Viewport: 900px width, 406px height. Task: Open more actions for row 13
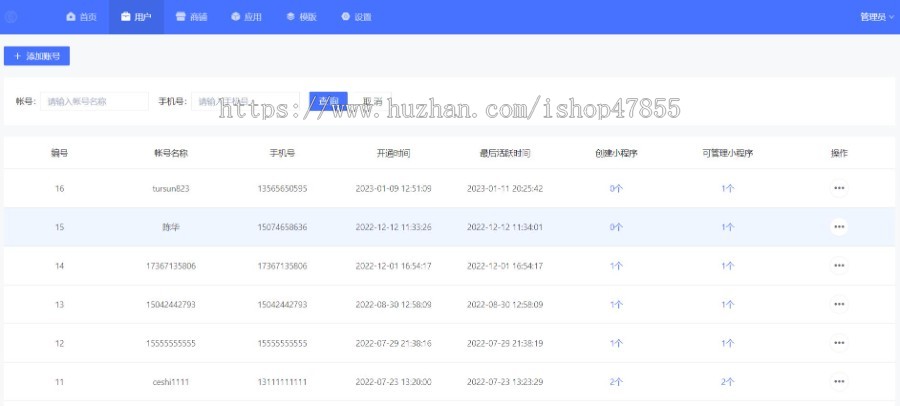[x=839, y=304]
